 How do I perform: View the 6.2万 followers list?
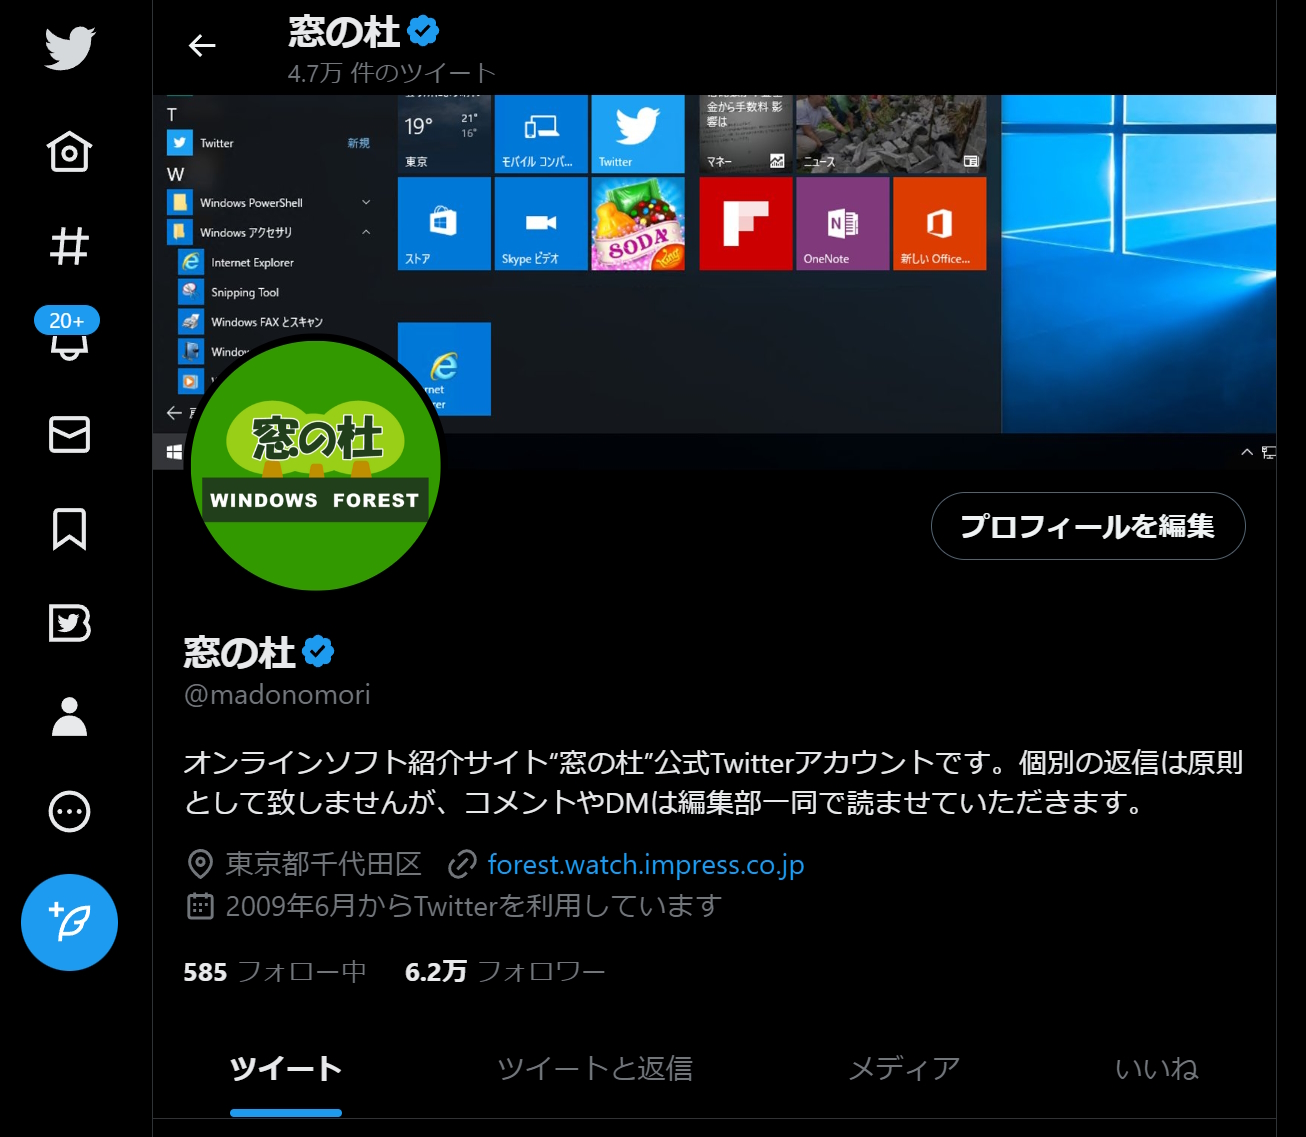click(x=504, y=970)
